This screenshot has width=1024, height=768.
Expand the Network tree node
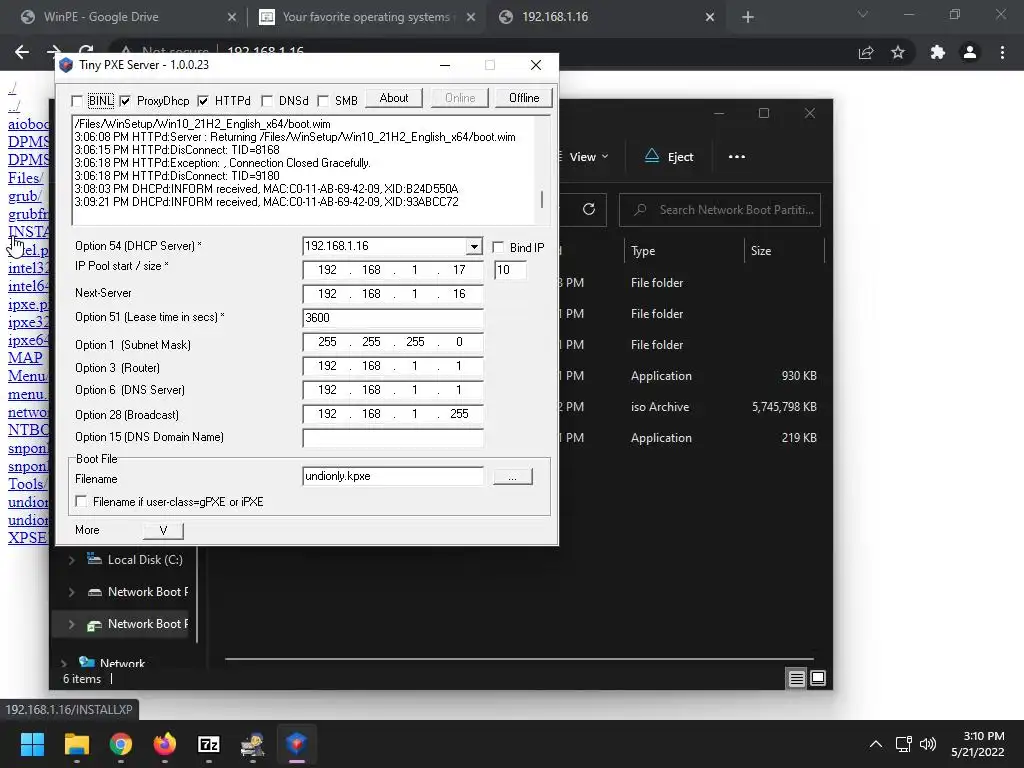[x=64, y=664]
